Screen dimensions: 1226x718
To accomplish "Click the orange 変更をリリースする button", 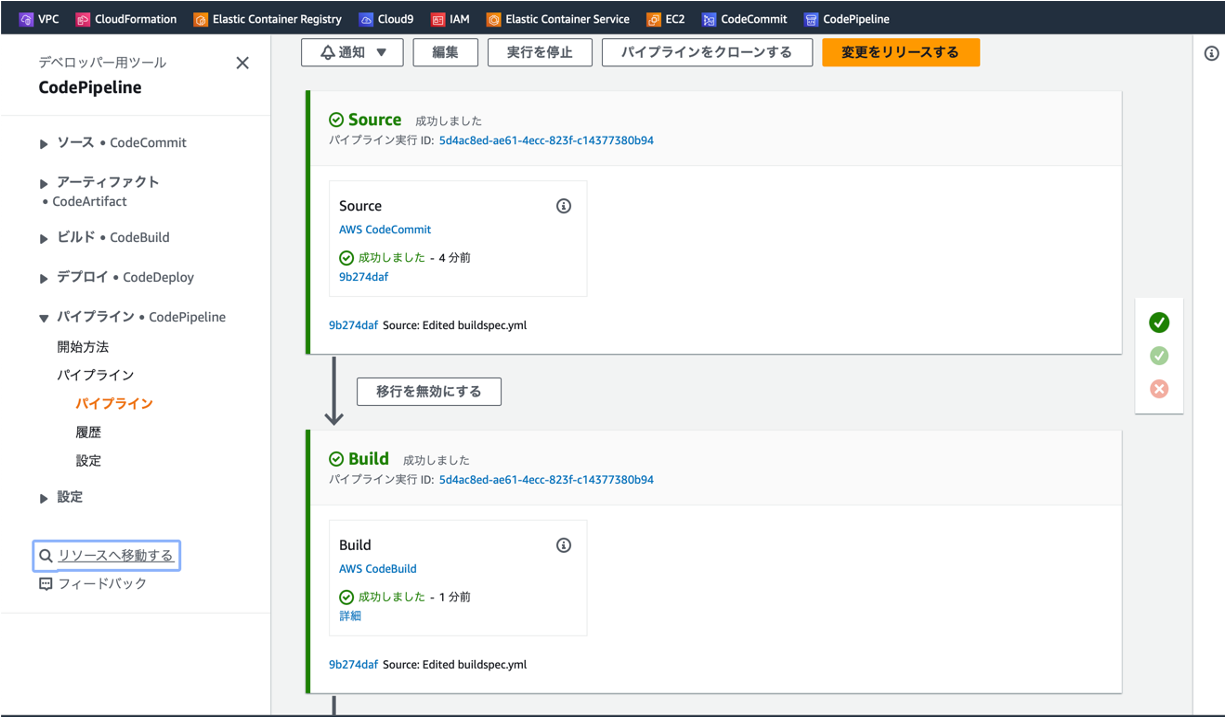I will pos(900,53).
